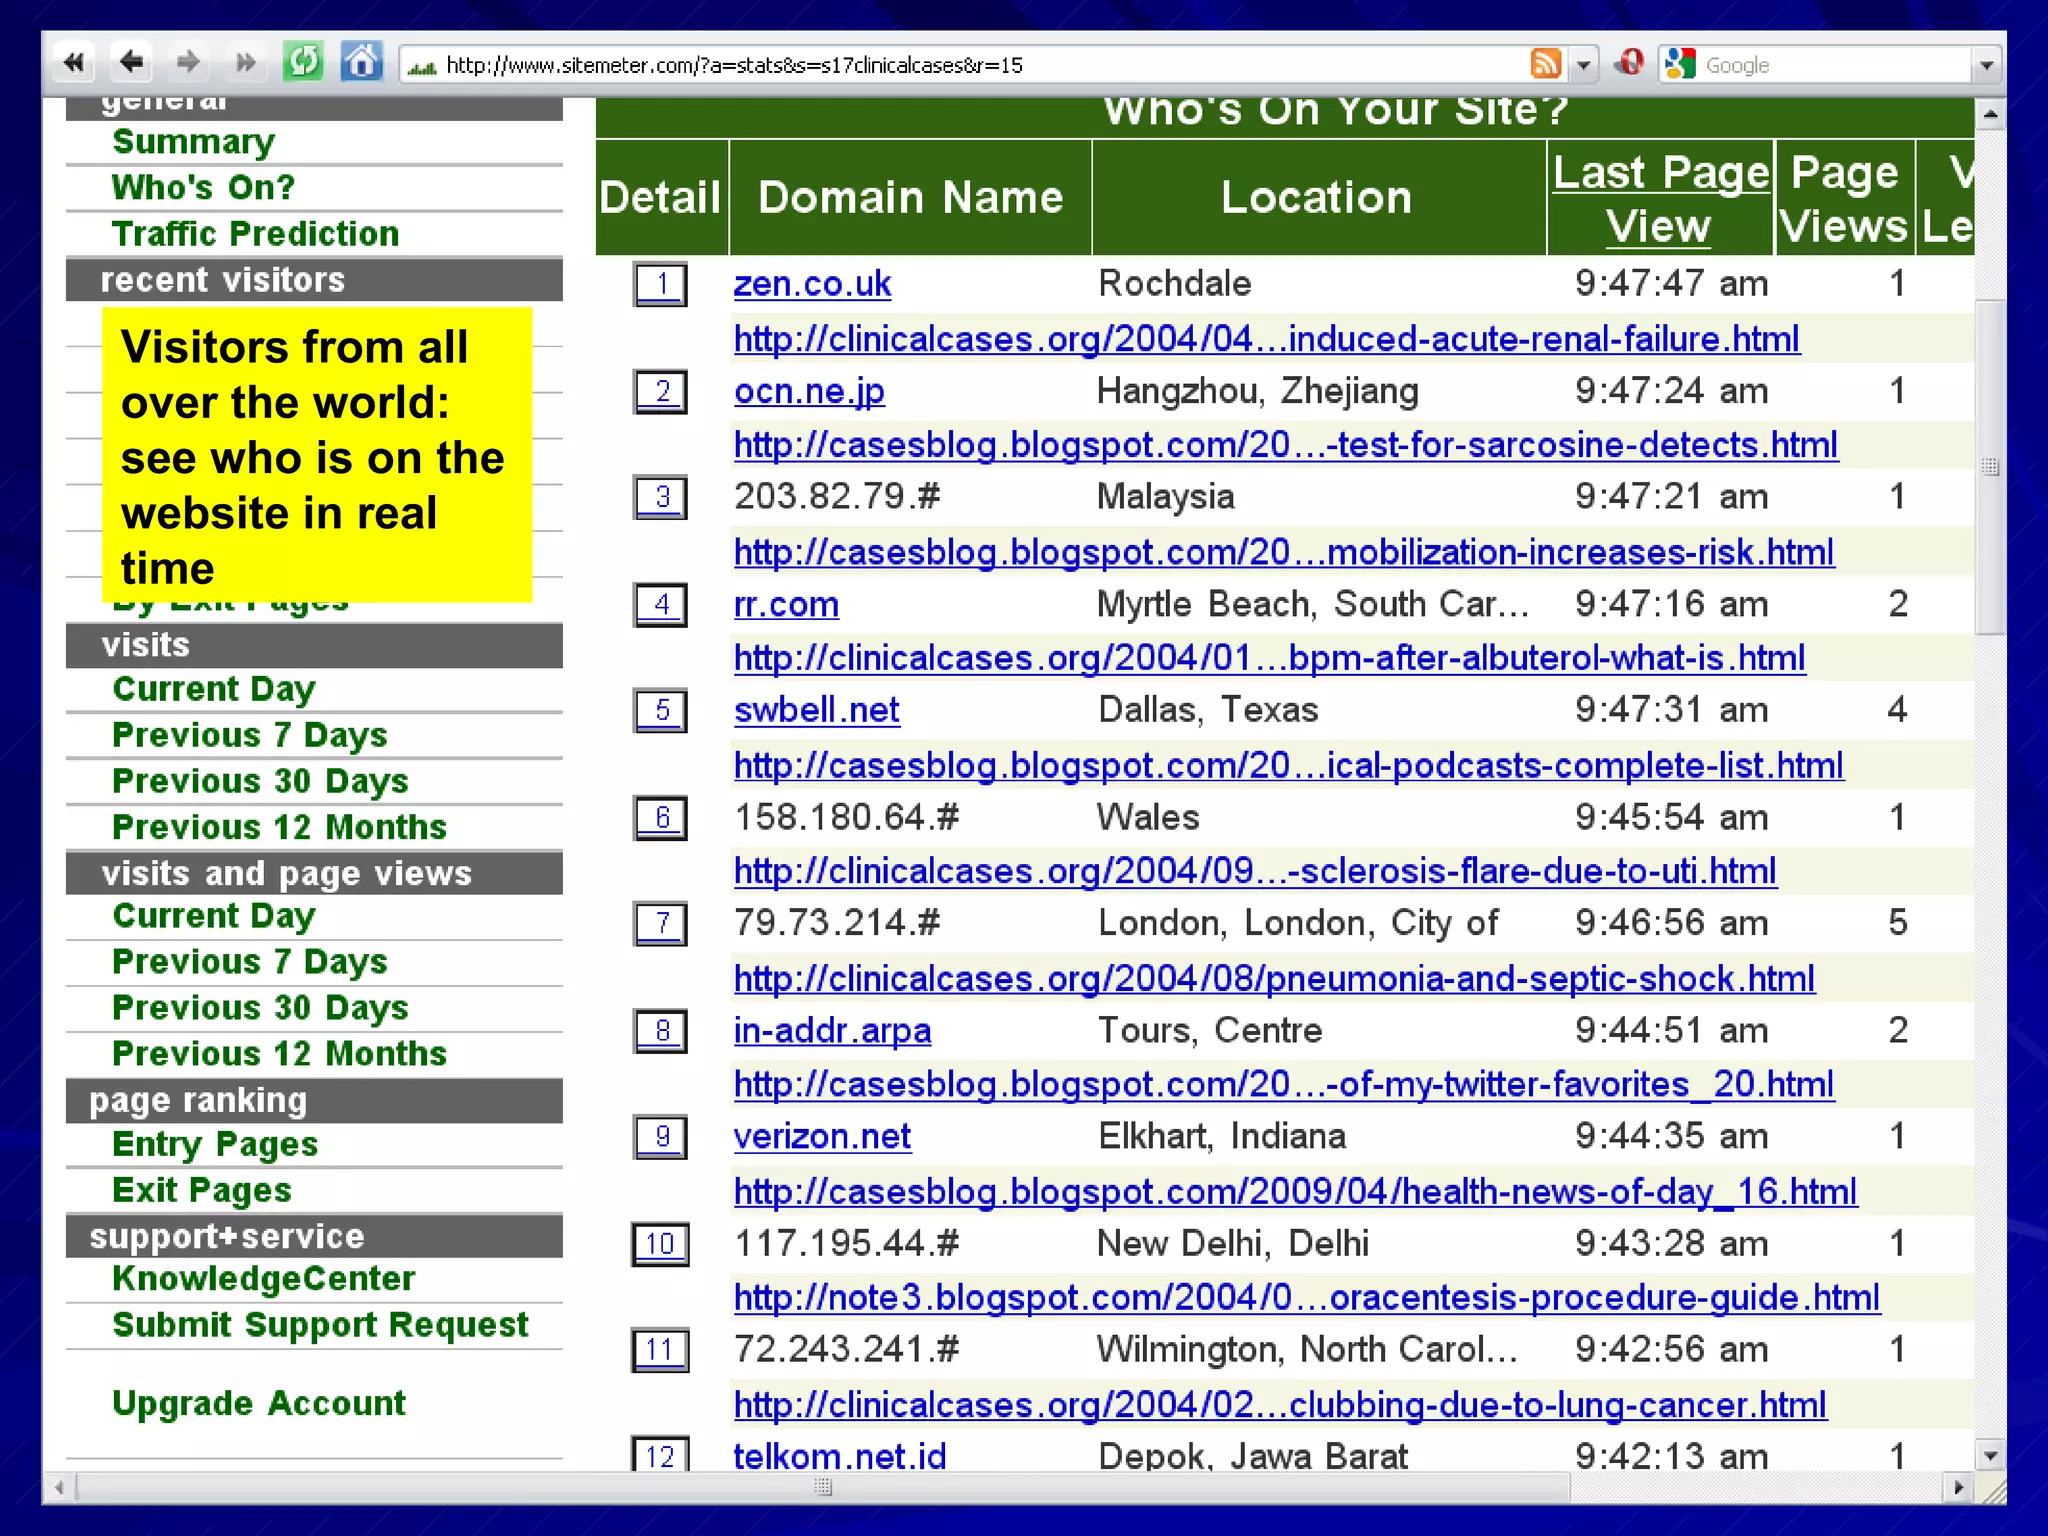This screenshot has width=2048, height=1536.
Task: Click the vertical scrollbar thumb
Action: [1991, 466]
